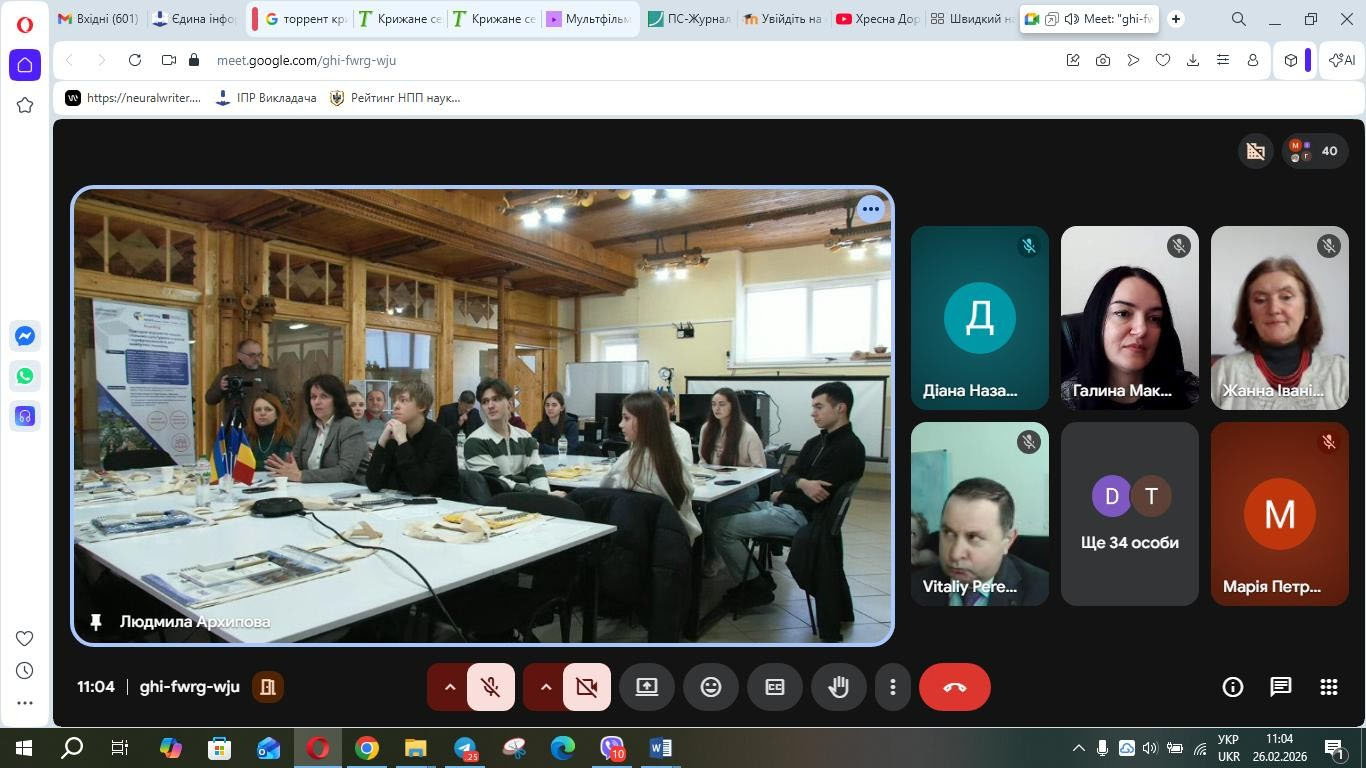Expand video settings arrow beside camera
The width and height of the screenshot is (1366, 768).
click(x=546, y=687)
